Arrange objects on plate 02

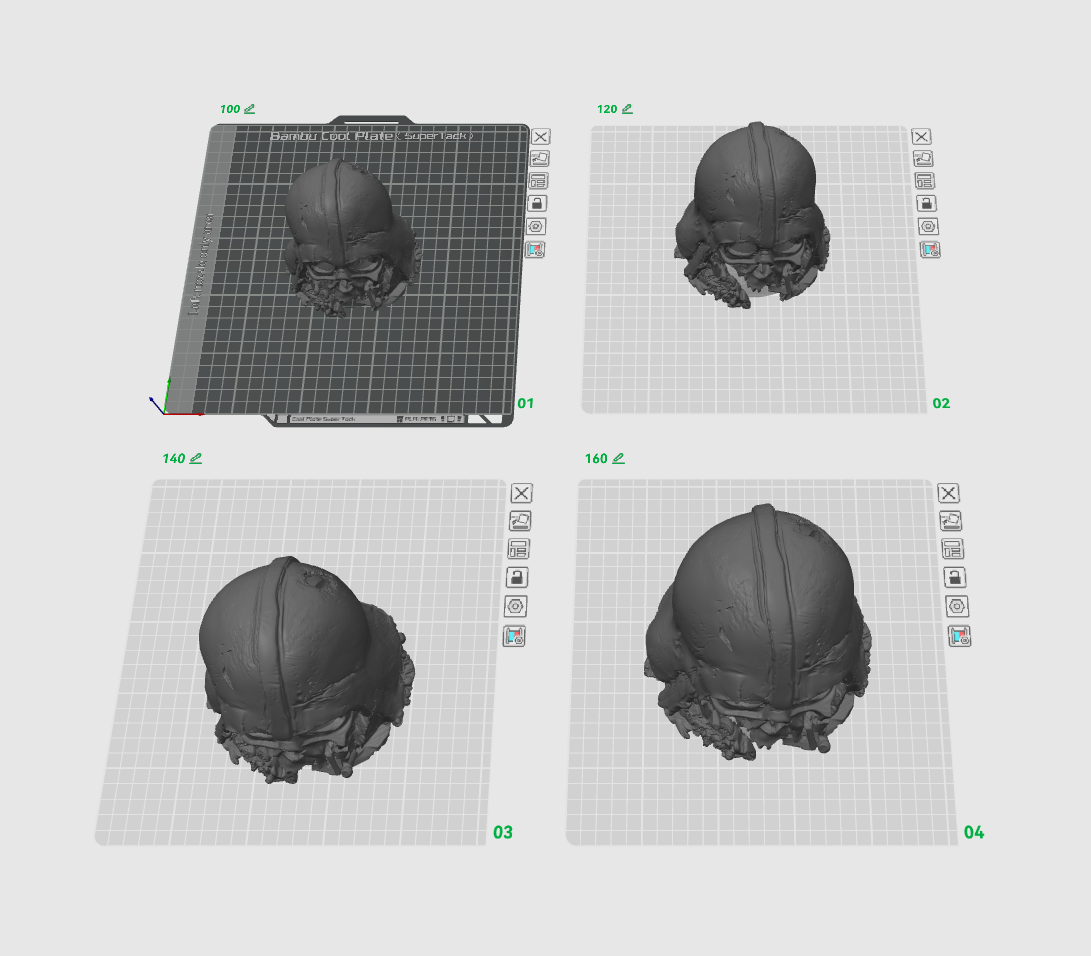click(925, 181)
